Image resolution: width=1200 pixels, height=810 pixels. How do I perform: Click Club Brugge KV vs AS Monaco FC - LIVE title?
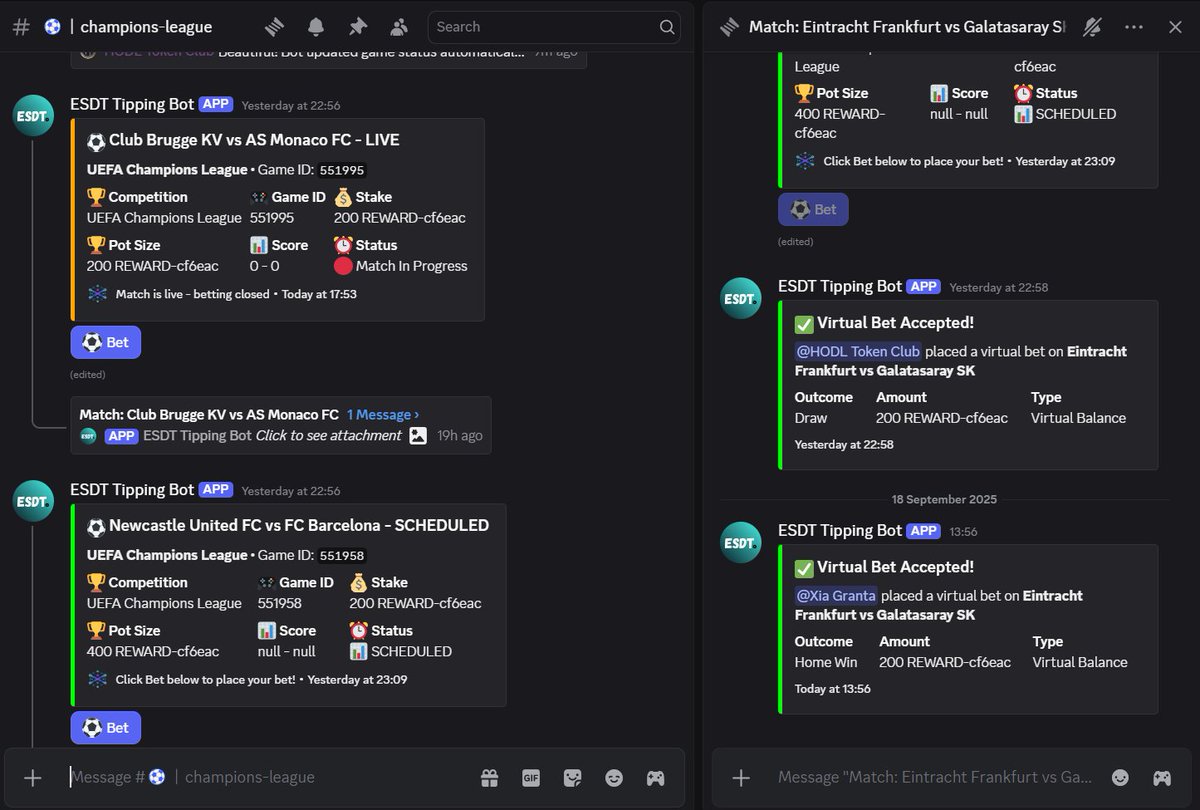click(x=254, y=140)
